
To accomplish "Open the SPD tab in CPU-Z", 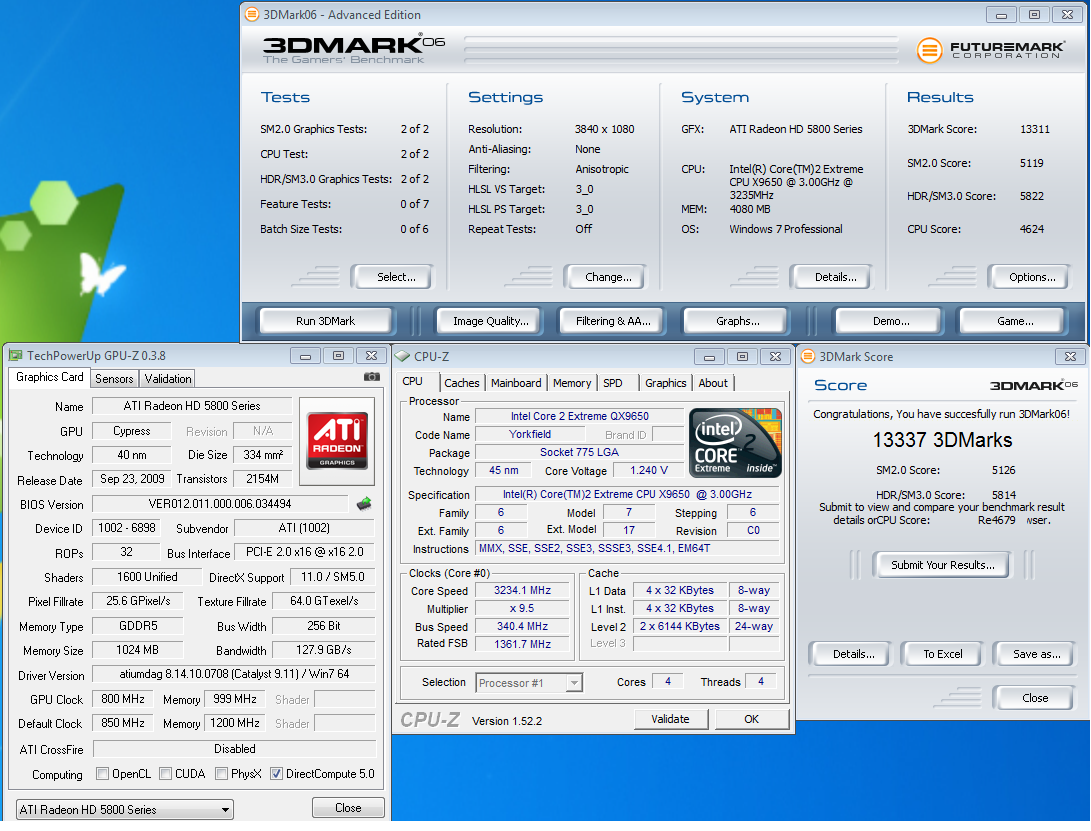I will [x=613, y=383].
